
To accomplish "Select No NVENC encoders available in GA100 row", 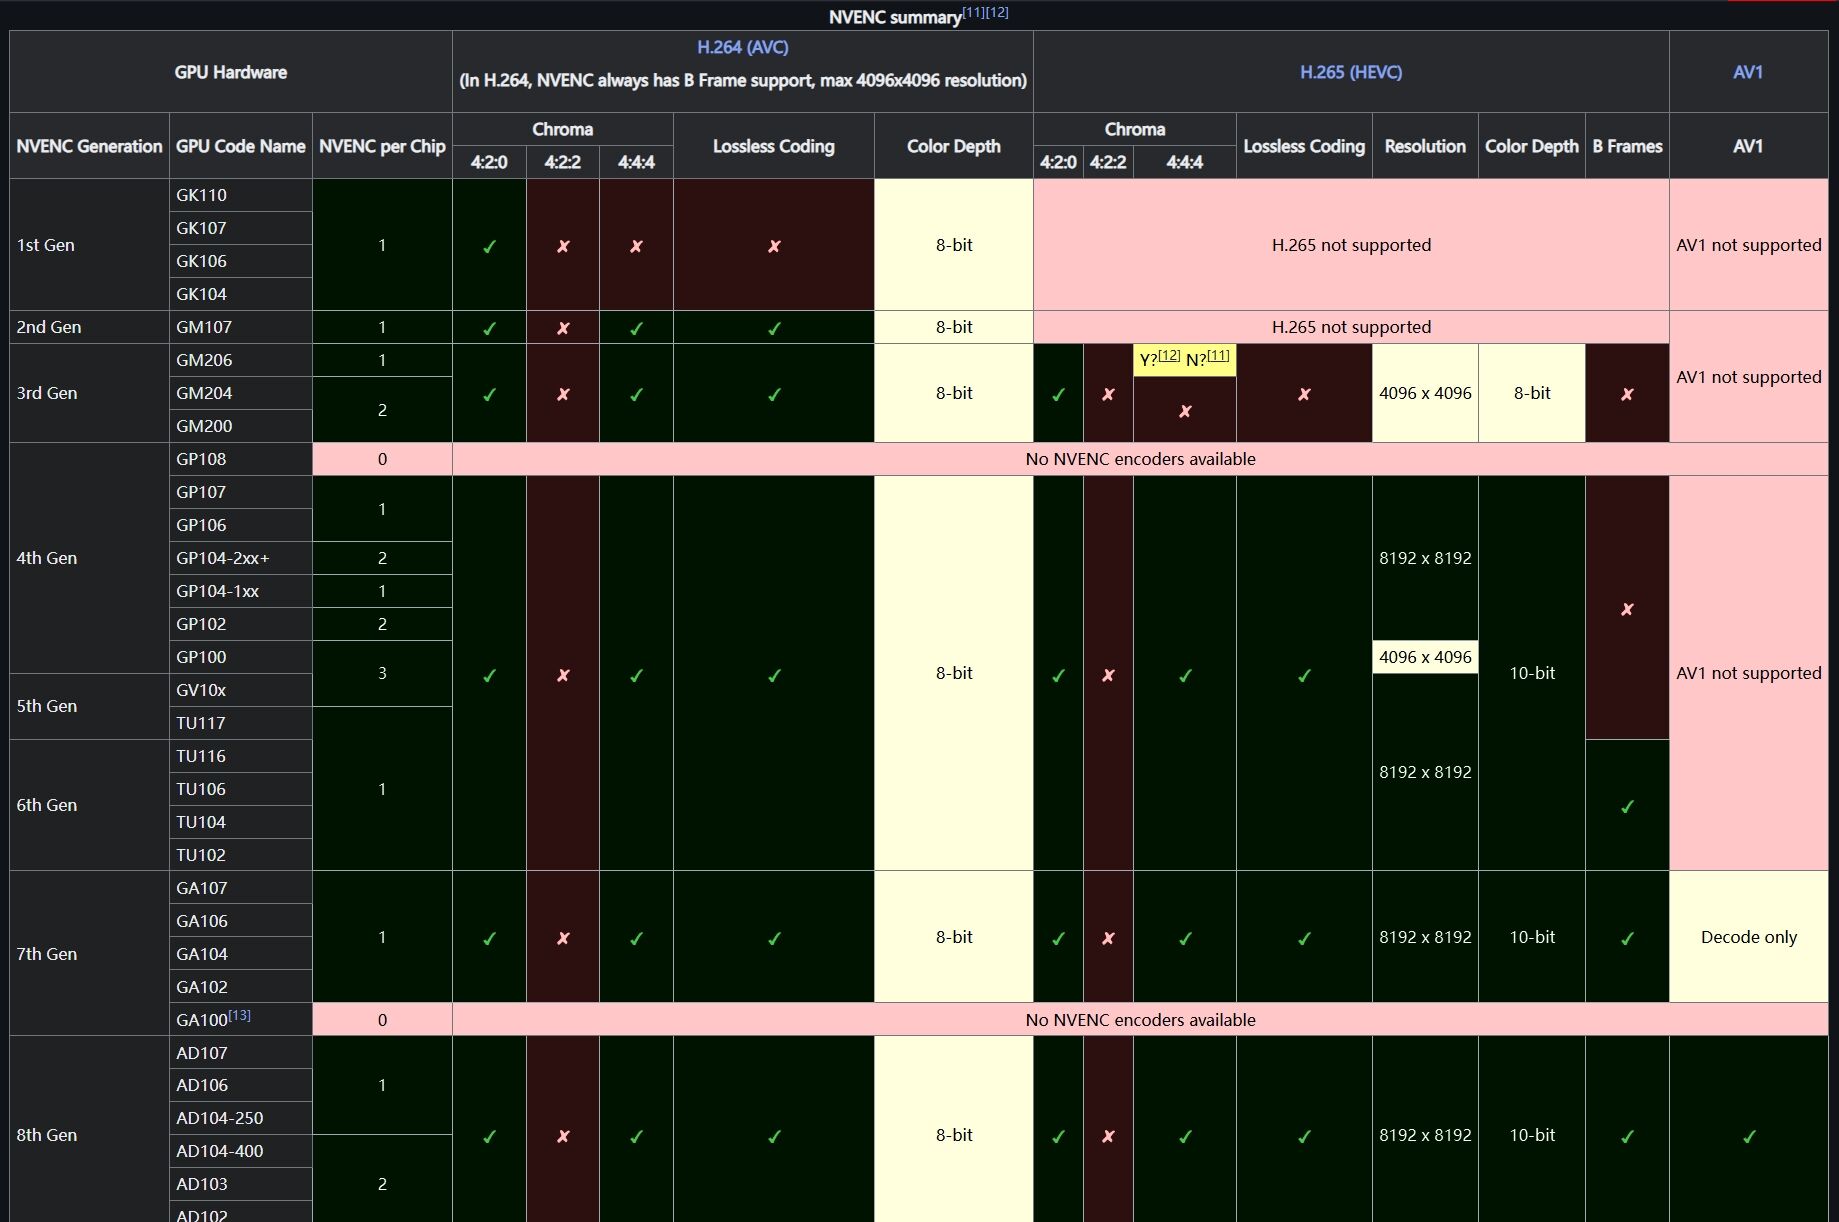I will point(1140,1020).
